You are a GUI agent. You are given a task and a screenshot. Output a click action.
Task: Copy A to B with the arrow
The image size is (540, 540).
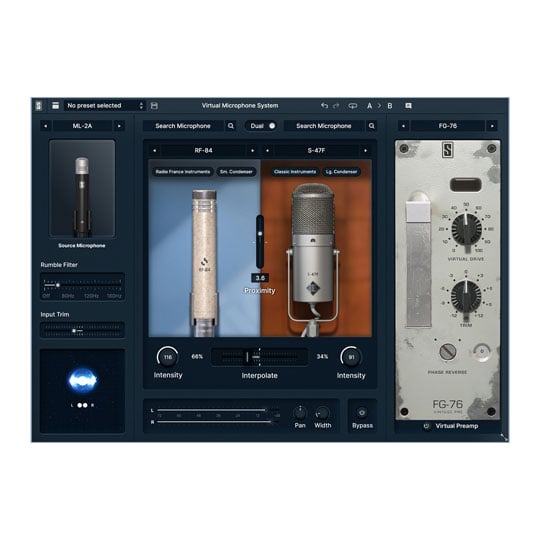[379, 106]
